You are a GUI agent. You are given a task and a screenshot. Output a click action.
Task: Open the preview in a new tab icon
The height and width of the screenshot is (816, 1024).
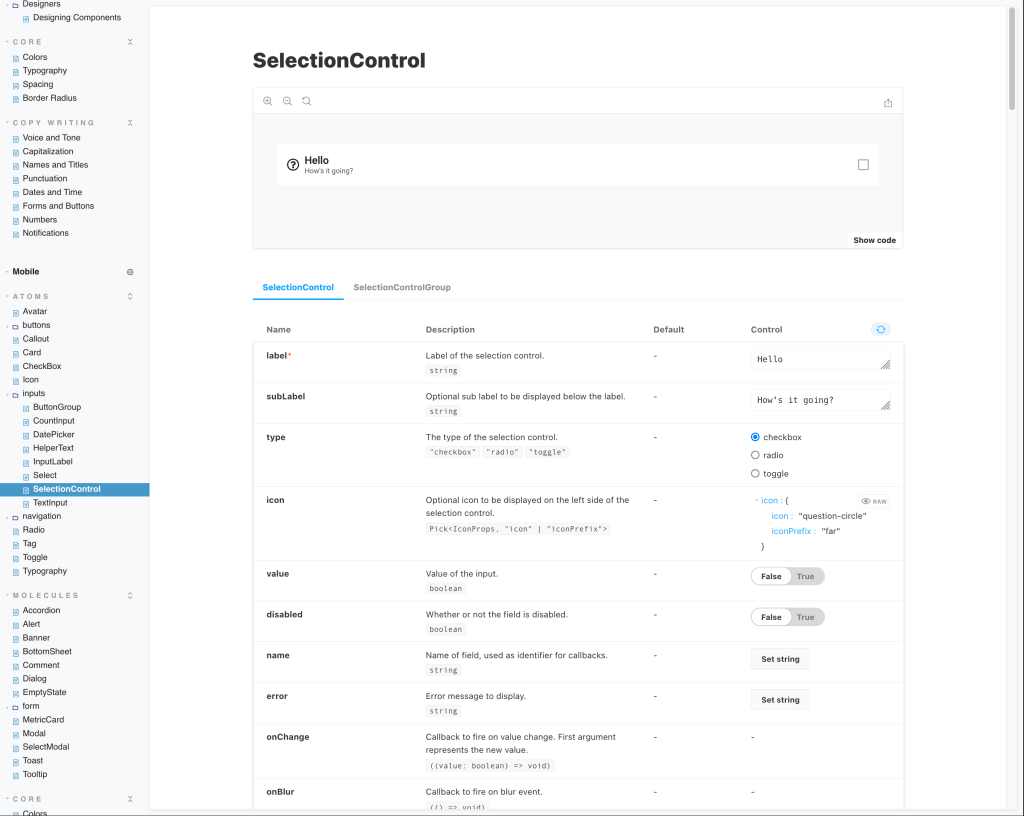click(x=888, y=102)
